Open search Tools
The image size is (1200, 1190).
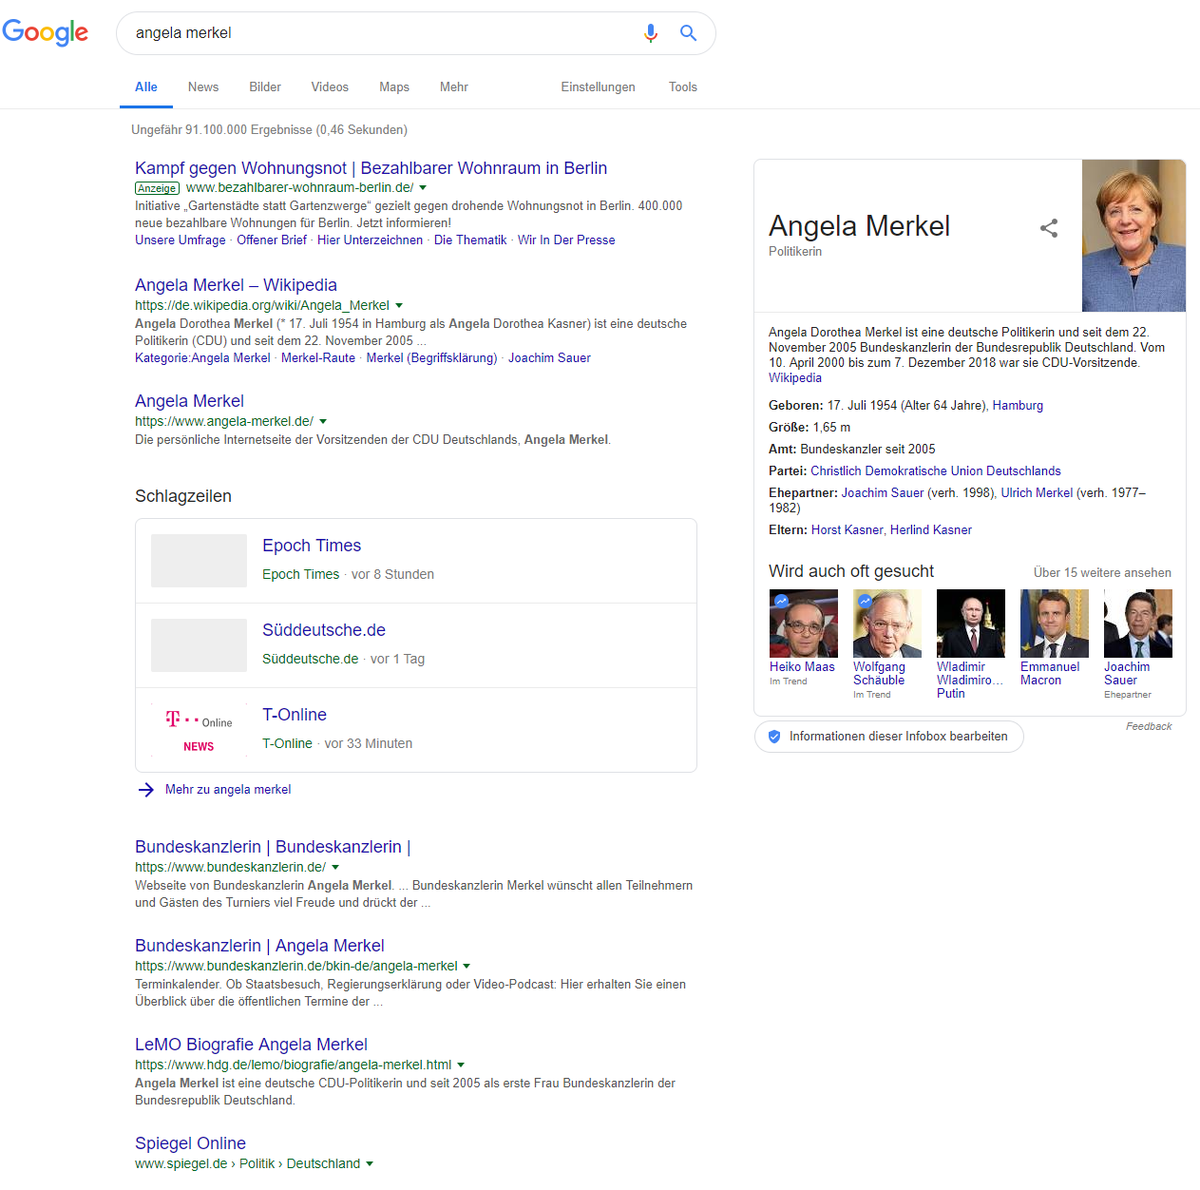(683, 87)
